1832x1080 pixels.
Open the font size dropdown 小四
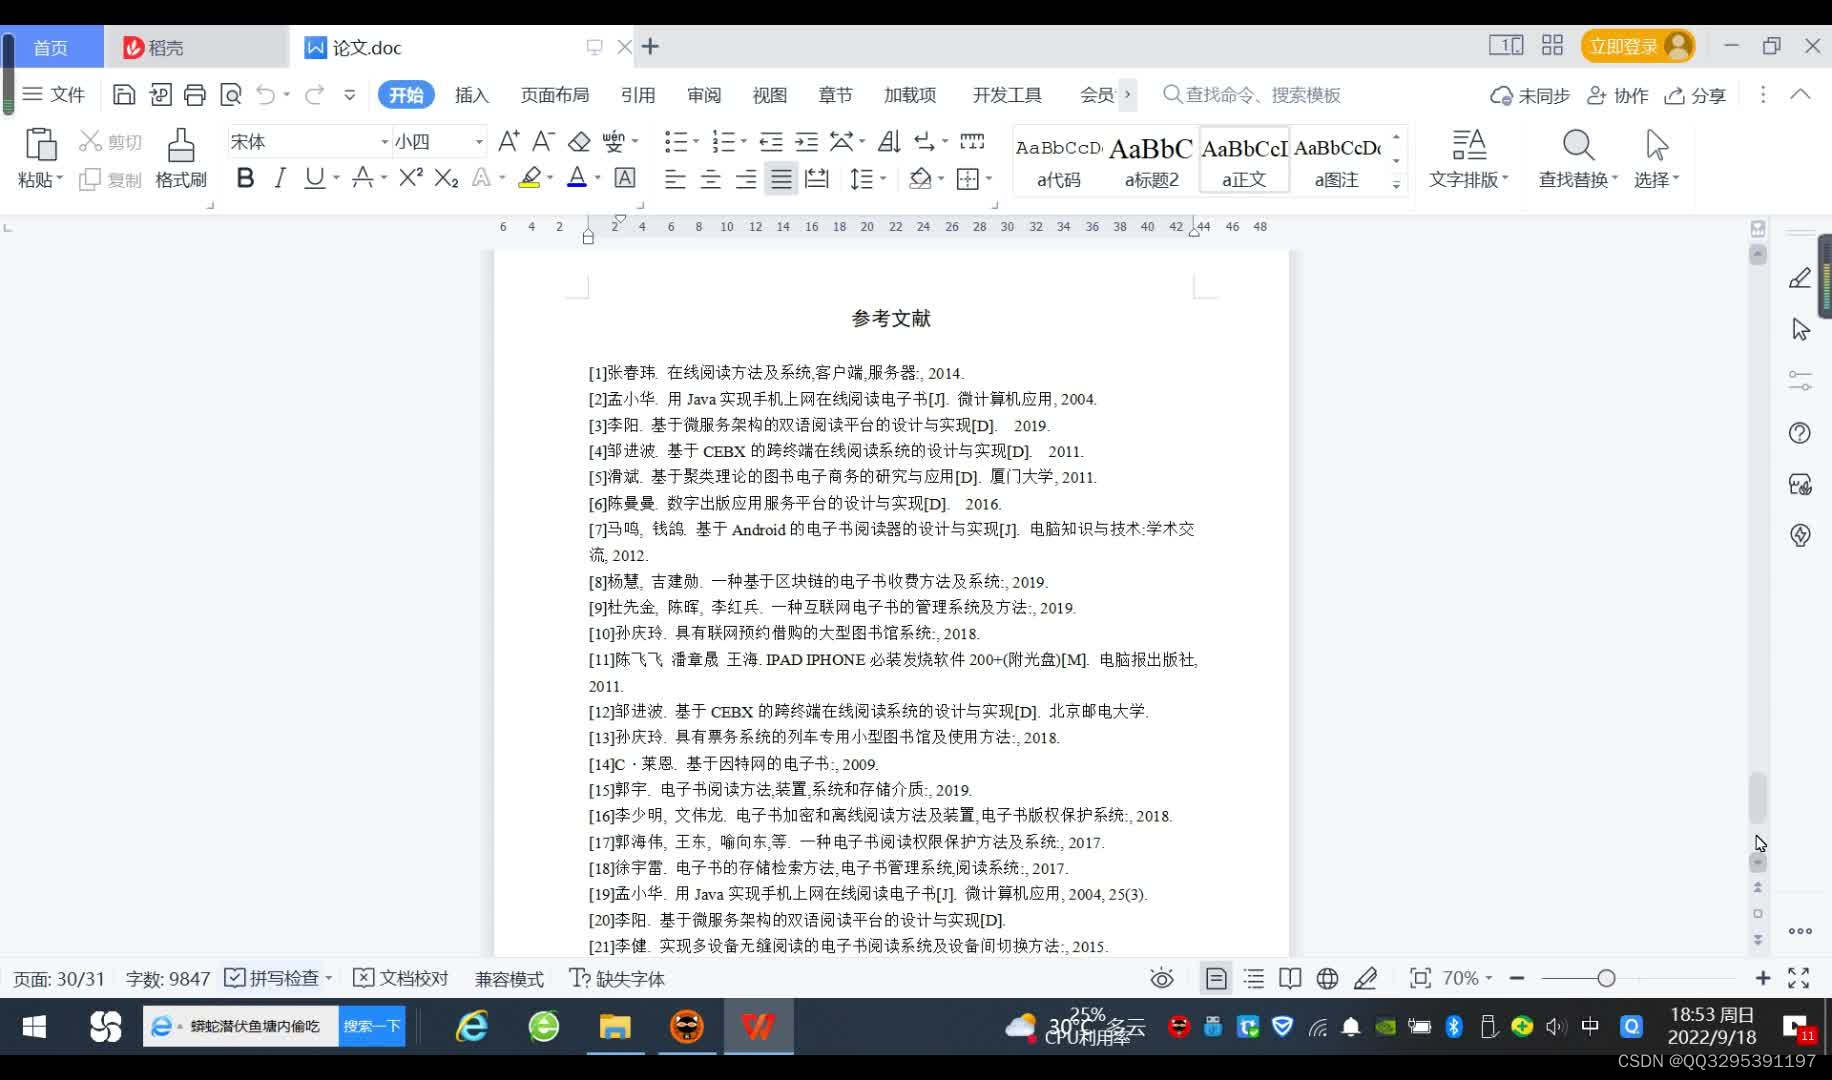point(479,142)
